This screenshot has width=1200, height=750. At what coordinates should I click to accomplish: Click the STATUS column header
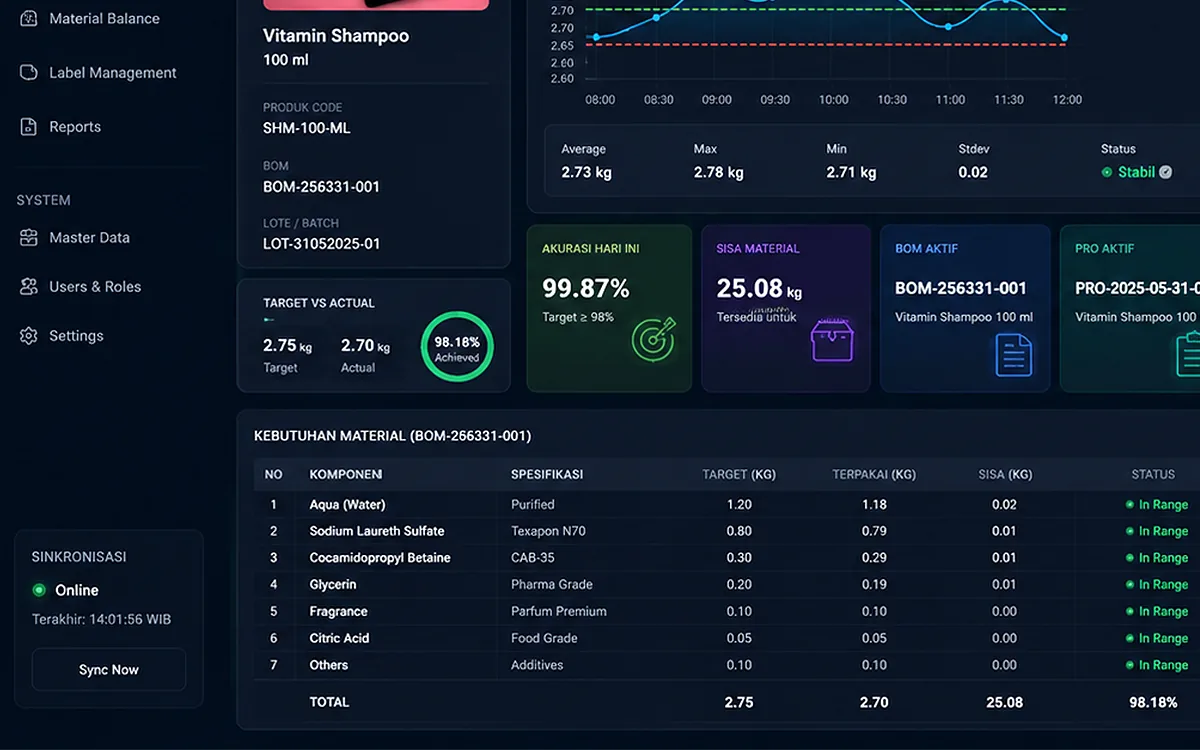coord(1153,475)
